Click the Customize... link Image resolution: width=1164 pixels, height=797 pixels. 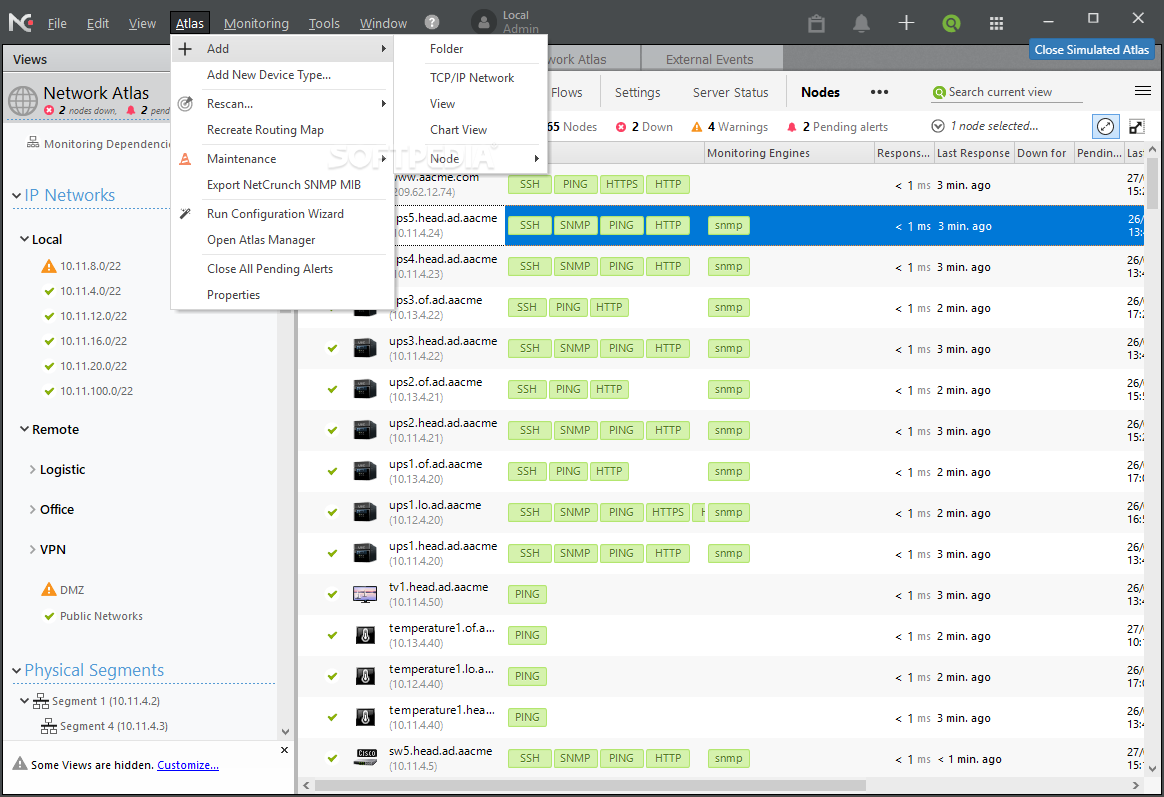point(188,765)
